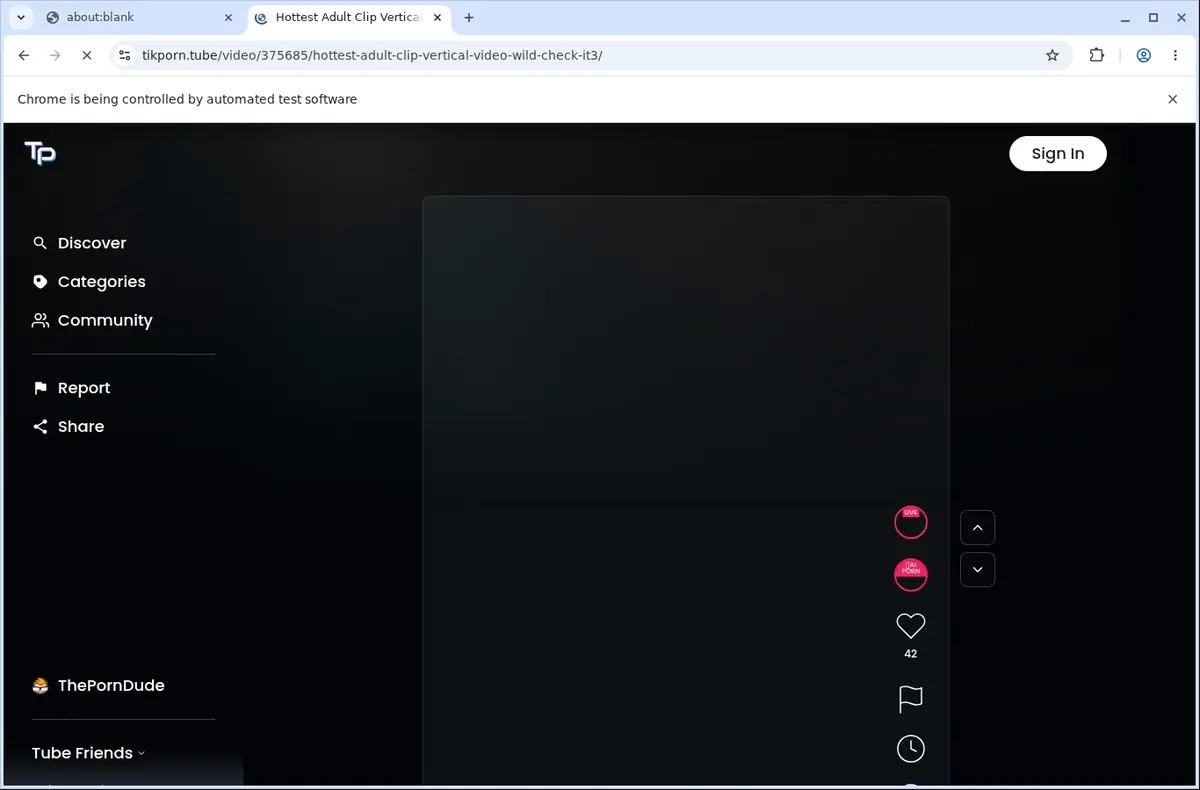Open the Chrome tab search dropdown

(x=21, y=17)
